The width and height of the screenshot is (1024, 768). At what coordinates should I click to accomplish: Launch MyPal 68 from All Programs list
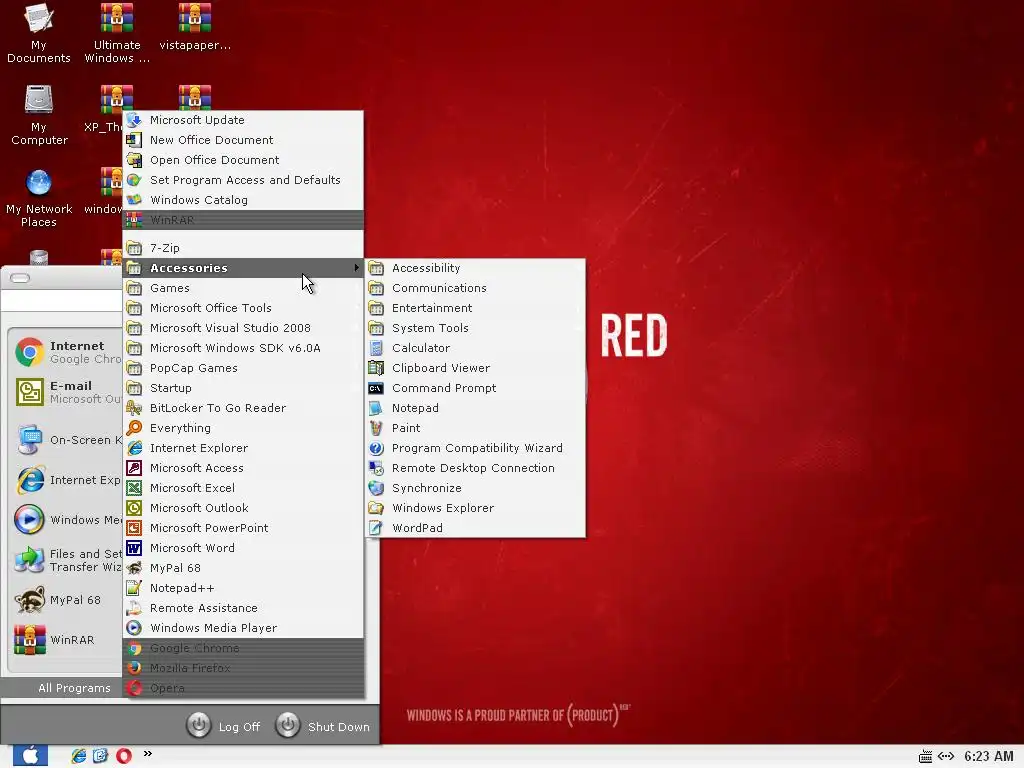click(243, 568)
